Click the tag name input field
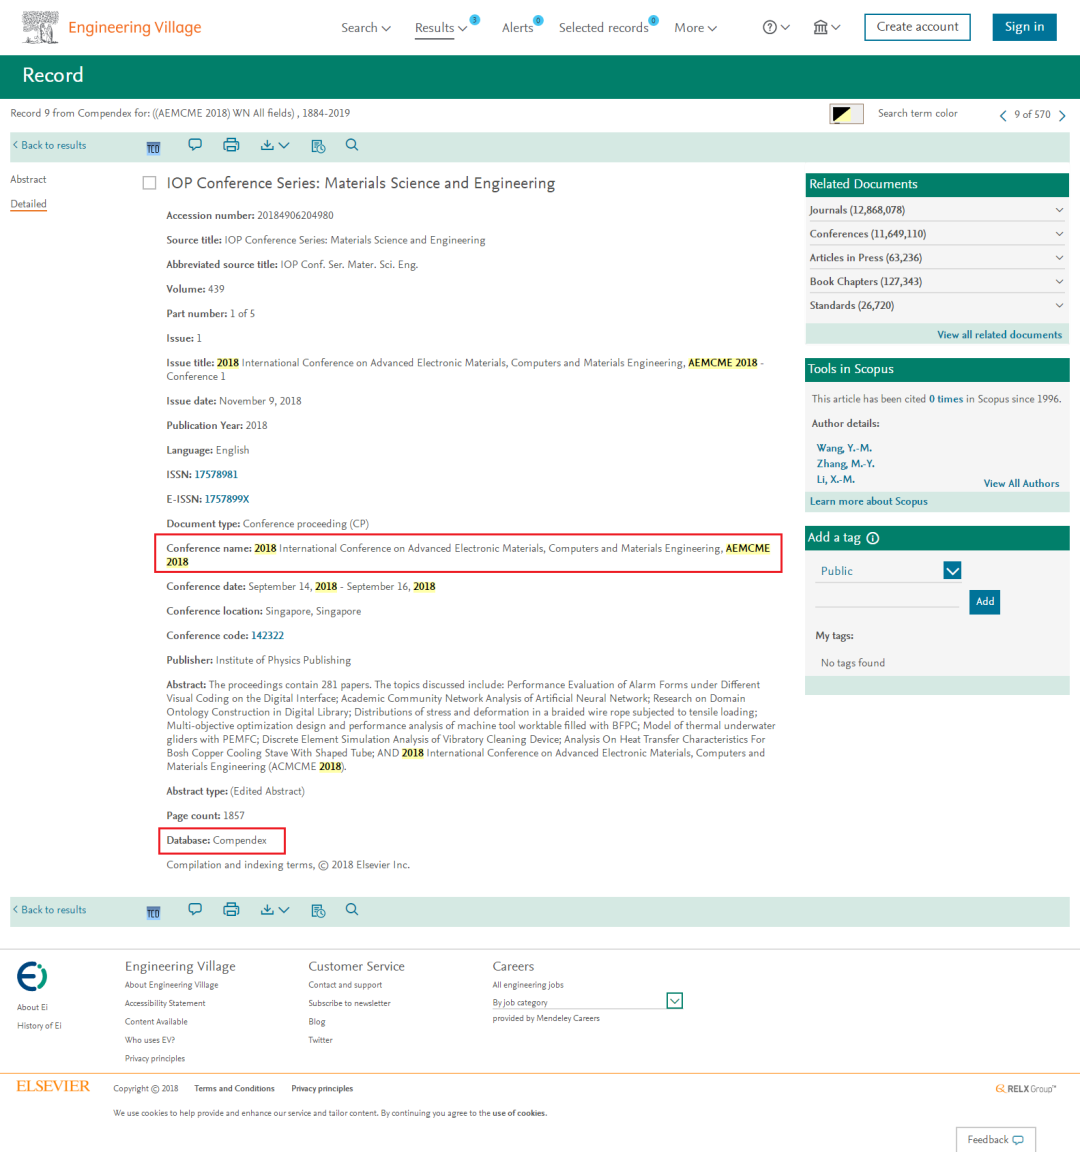Image resolution: width=1080 pixels, height=1152 pixels. [887, 601]
